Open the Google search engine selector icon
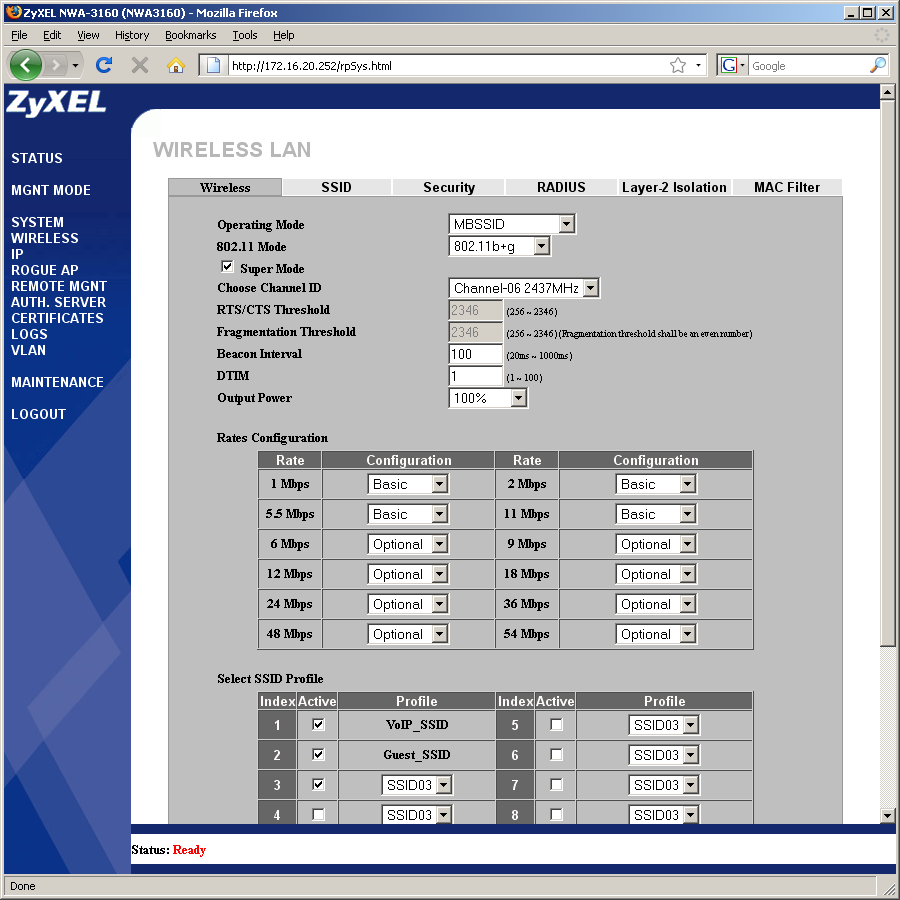 (x=731, y=65)
